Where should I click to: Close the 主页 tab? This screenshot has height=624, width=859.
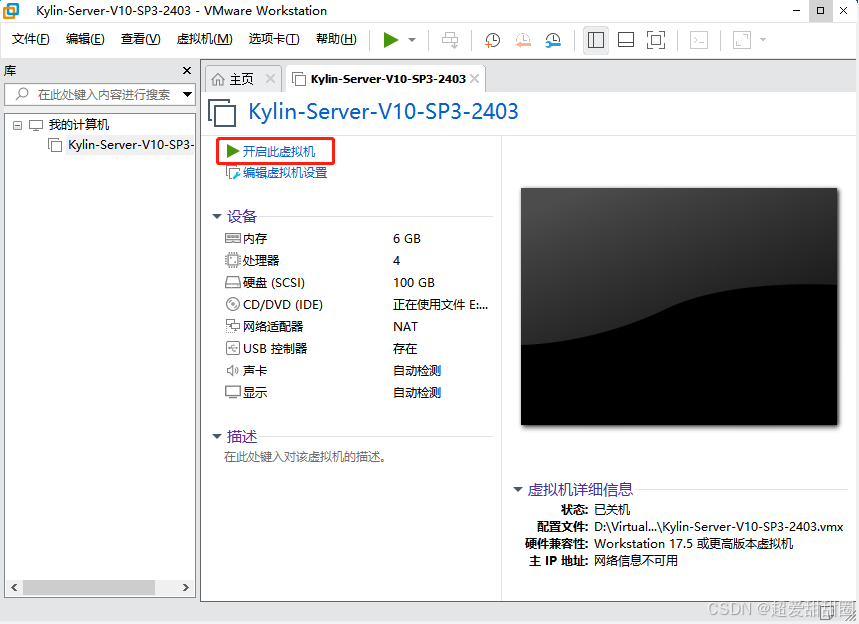(270, 79)
